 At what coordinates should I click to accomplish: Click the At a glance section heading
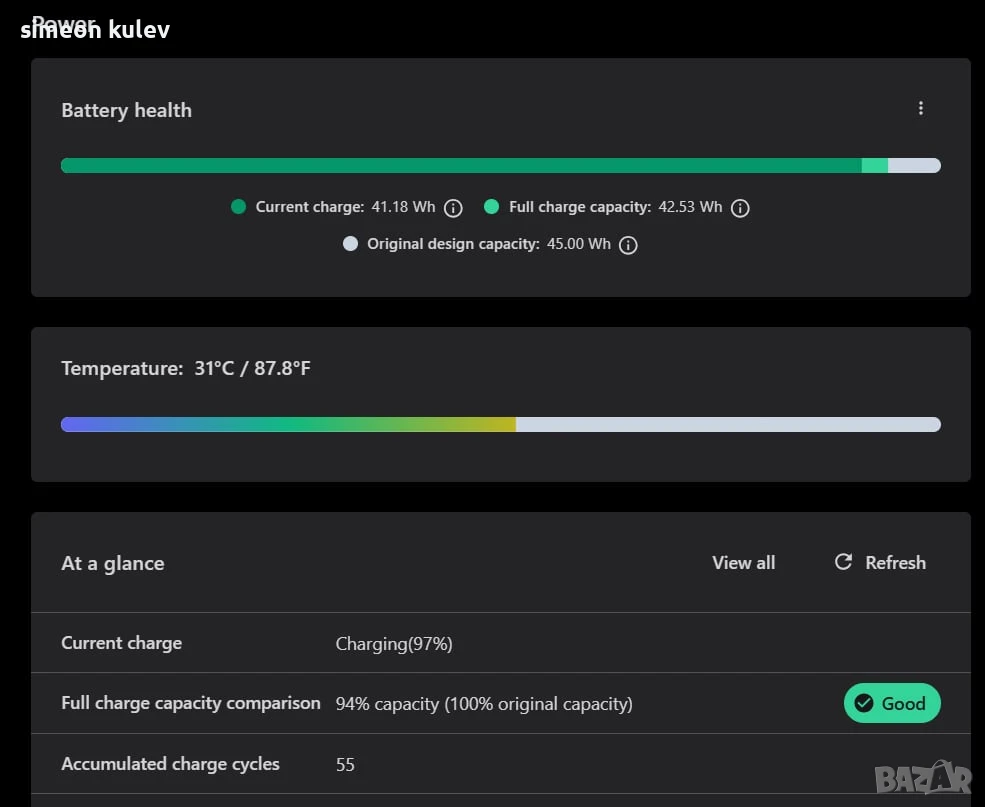point(112,563)
